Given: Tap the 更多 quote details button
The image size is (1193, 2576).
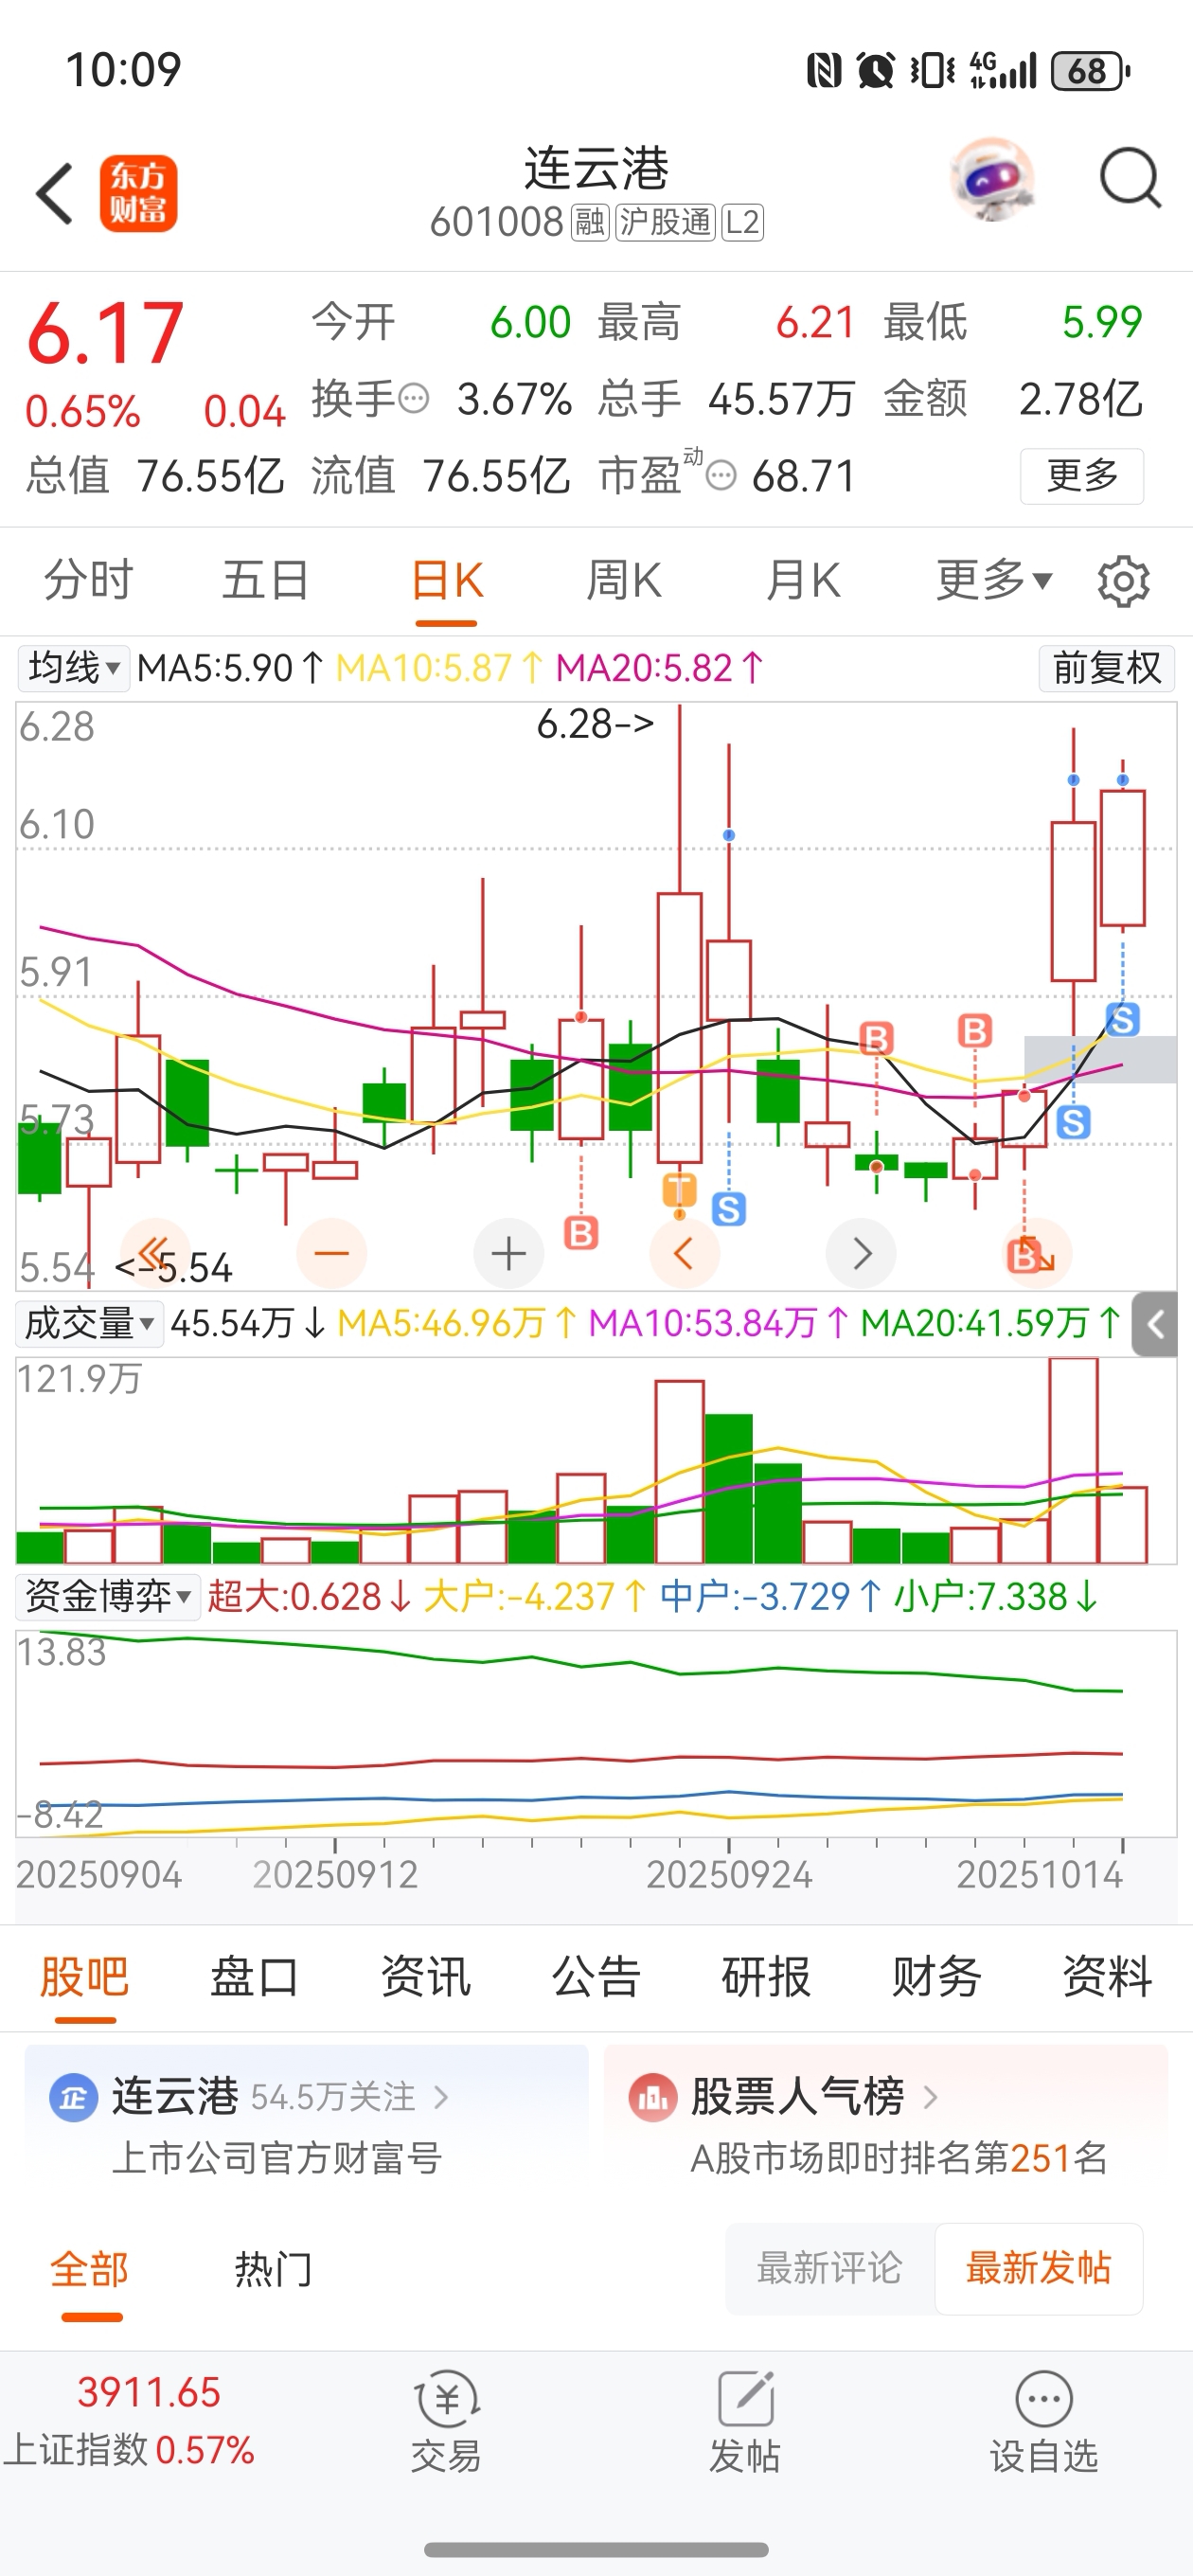Looking at the screenshot, I should [1082, 476].
